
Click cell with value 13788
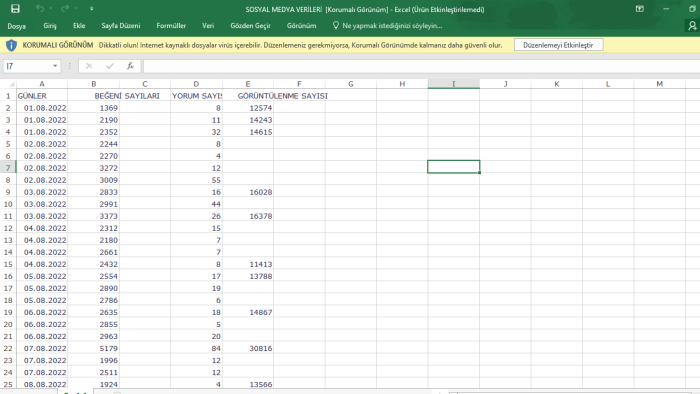coord(248,276)
